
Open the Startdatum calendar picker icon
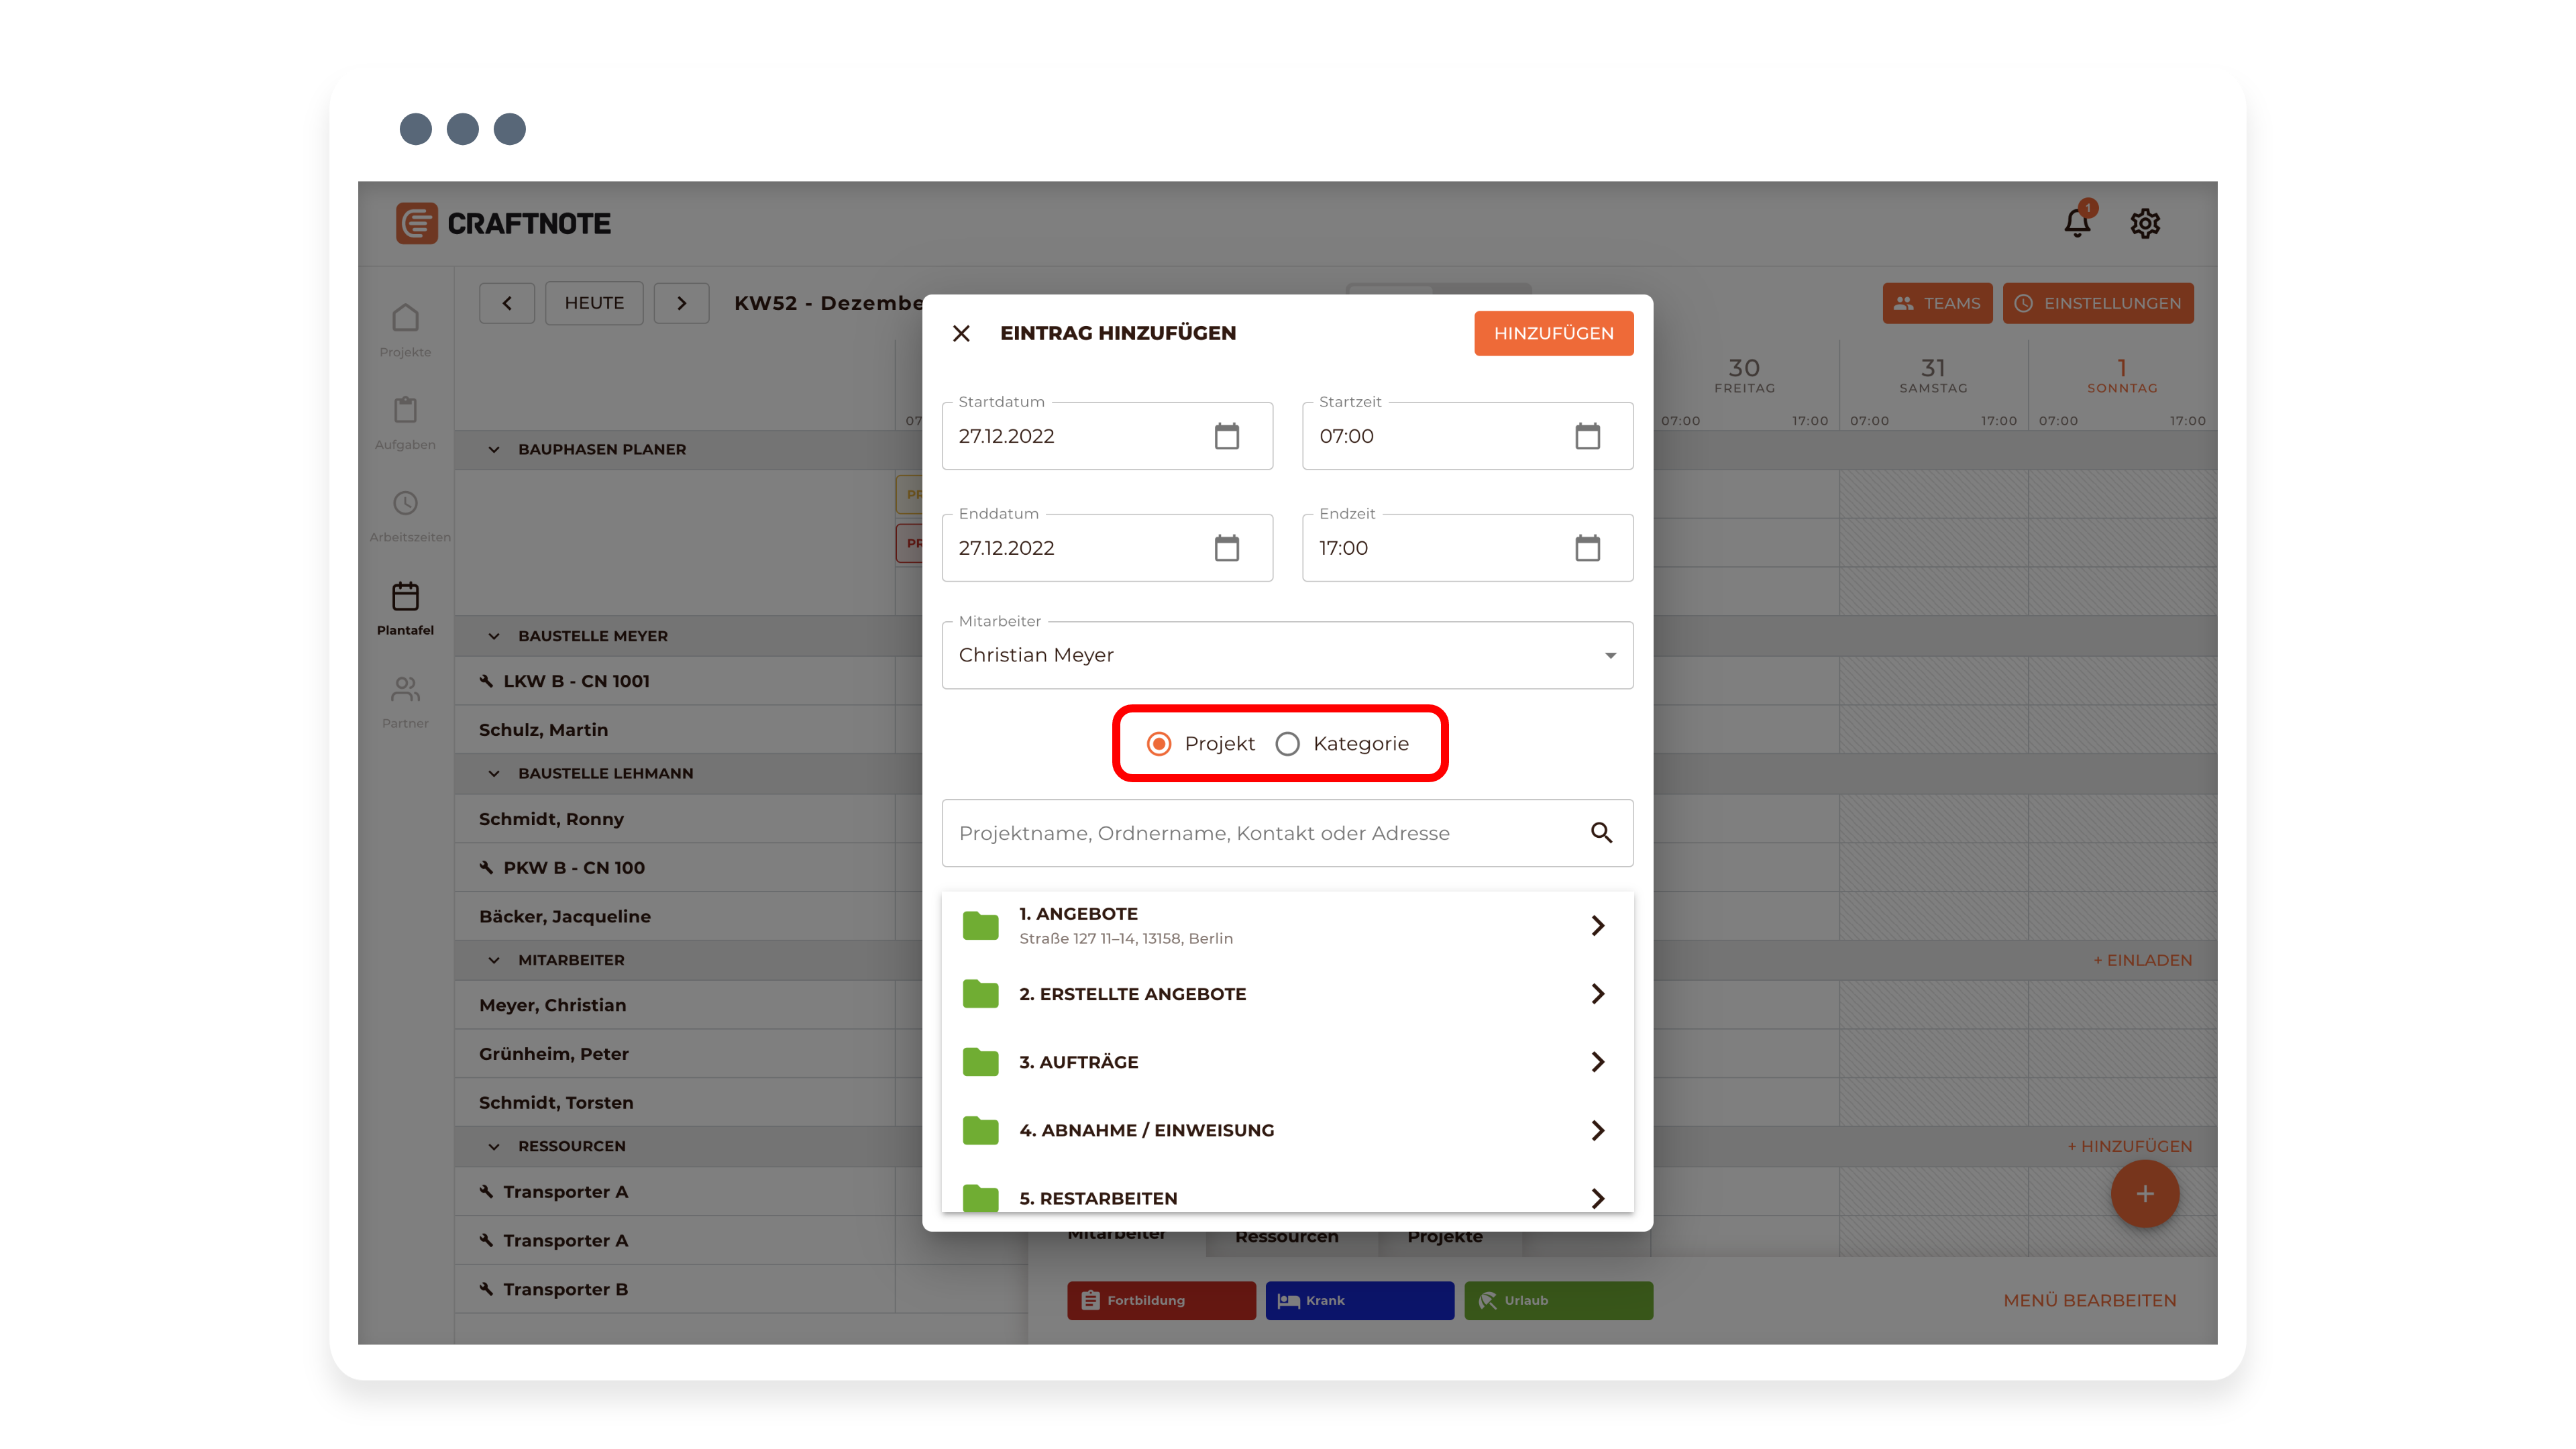point(1226,436)
